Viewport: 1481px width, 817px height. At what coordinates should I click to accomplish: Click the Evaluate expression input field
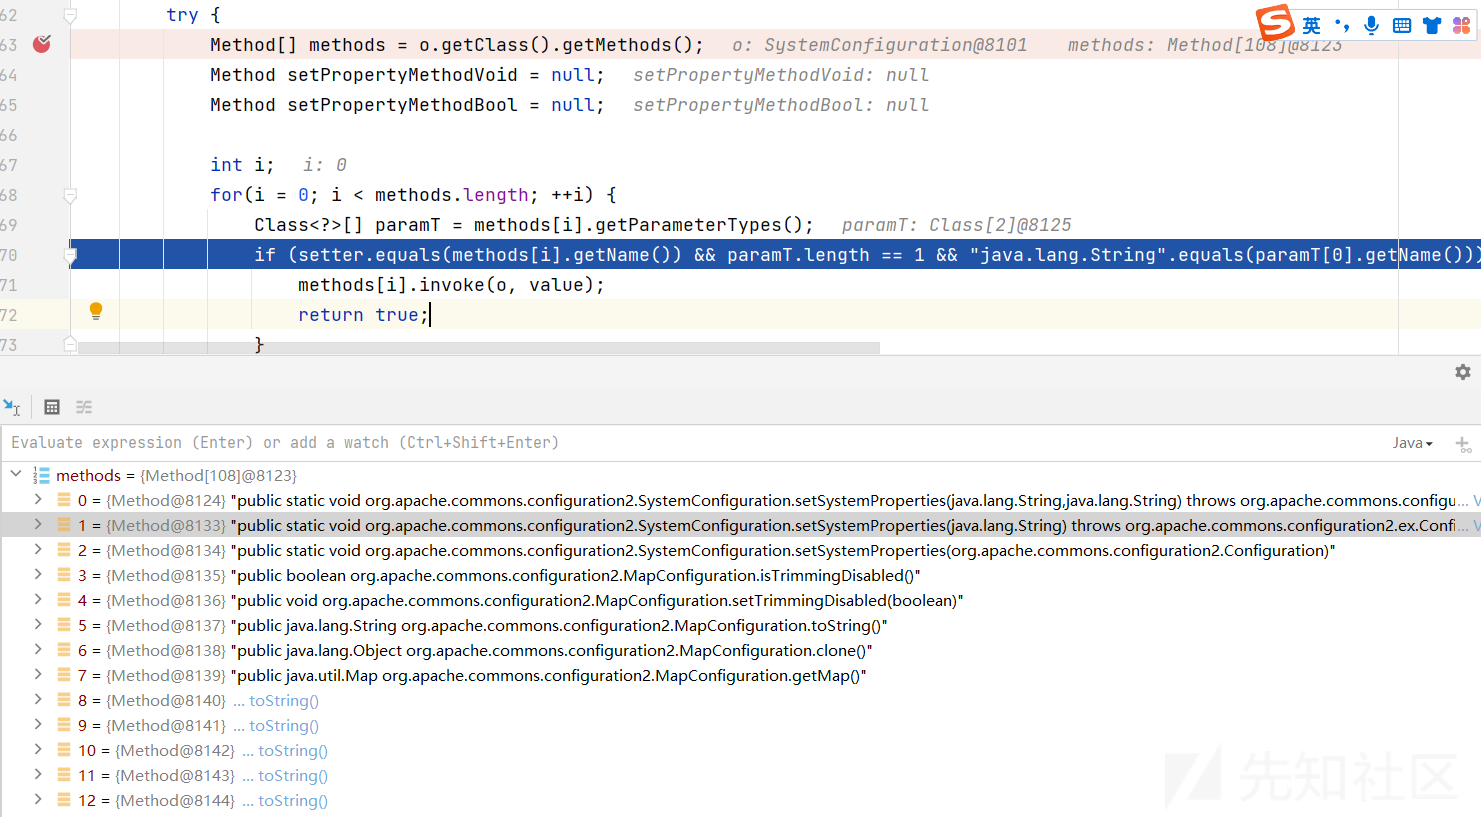600,443
